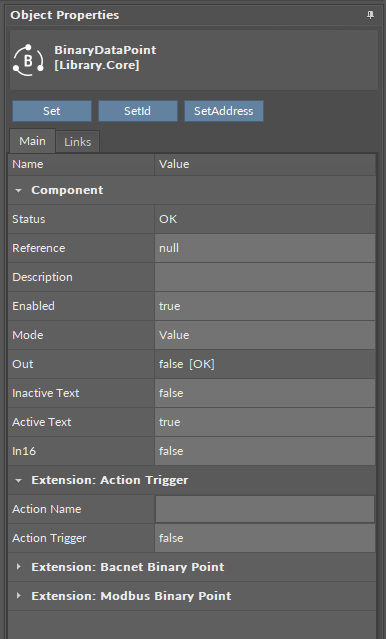The width and height of the screenshot is (386, 639).
Task: Toggle the In16 value field
Action: point(265,451)
